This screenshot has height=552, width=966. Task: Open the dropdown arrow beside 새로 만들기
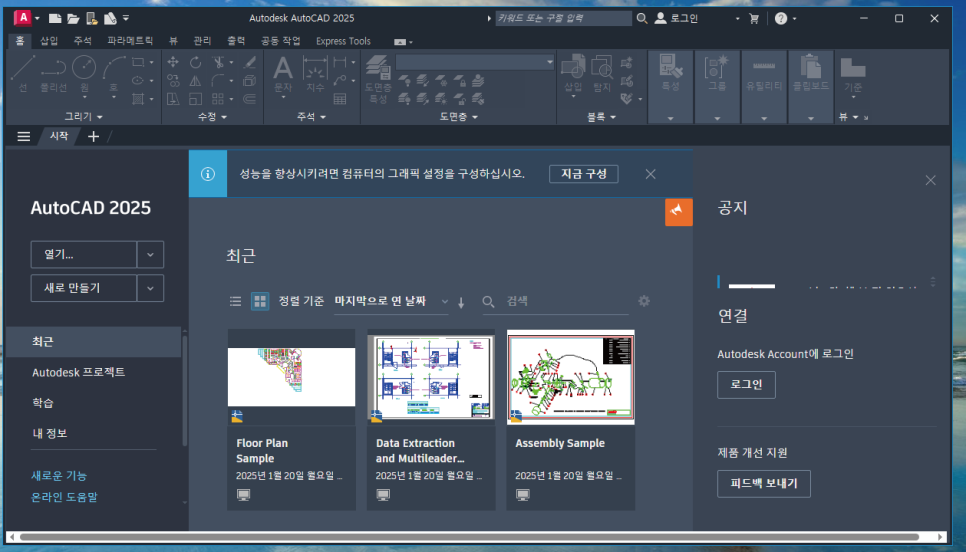(150, 288)
